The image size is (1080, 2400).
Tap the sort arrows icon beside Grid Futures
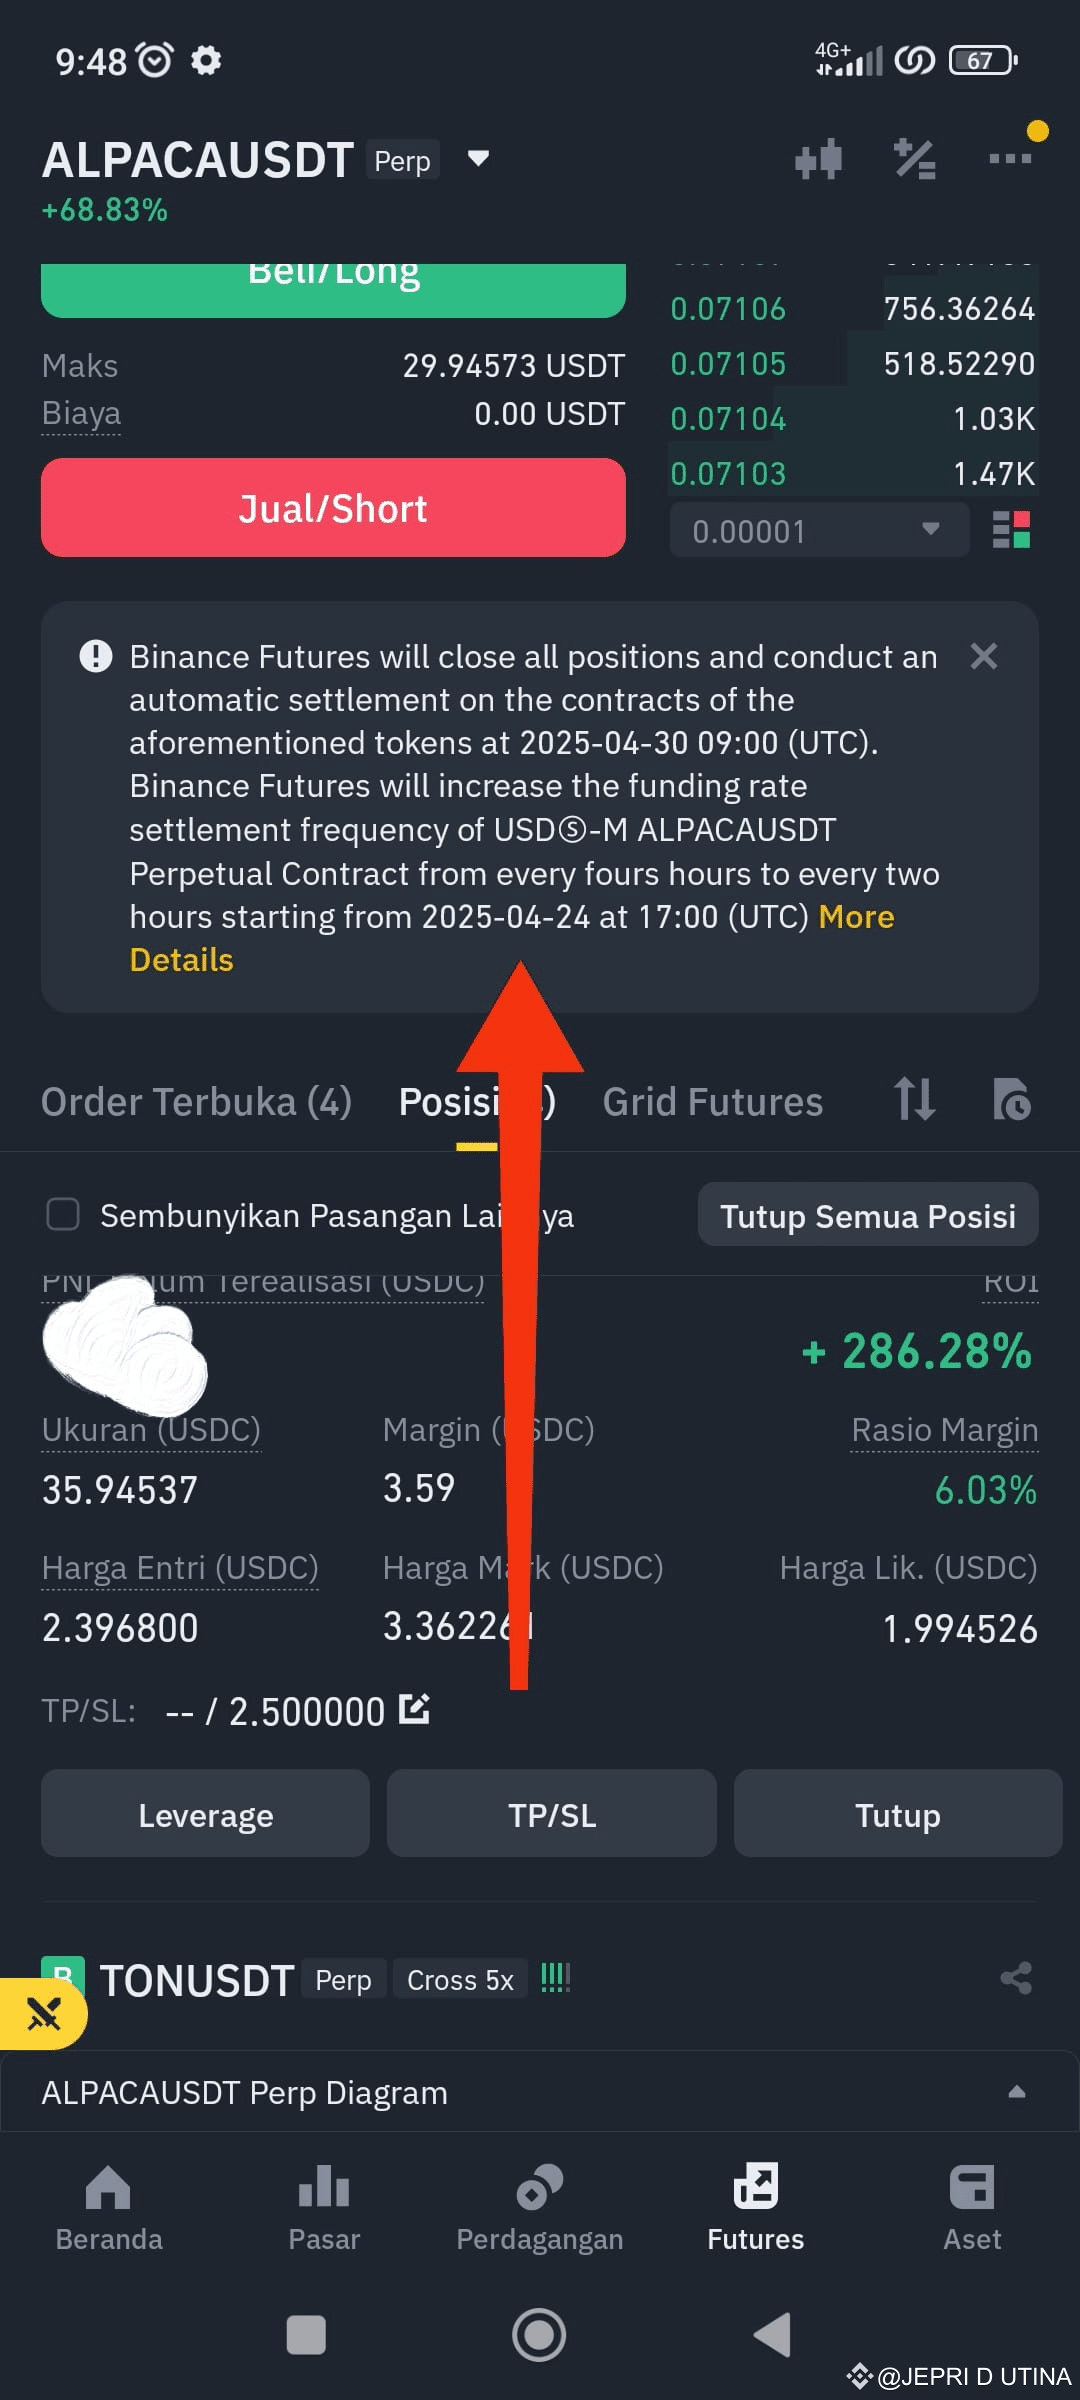pyautogui.click(x=914, y=1100)
